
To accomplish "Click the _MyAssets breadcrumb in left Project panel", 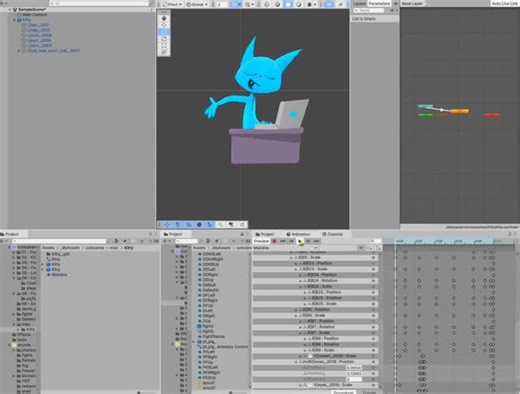I will [69, 248].
